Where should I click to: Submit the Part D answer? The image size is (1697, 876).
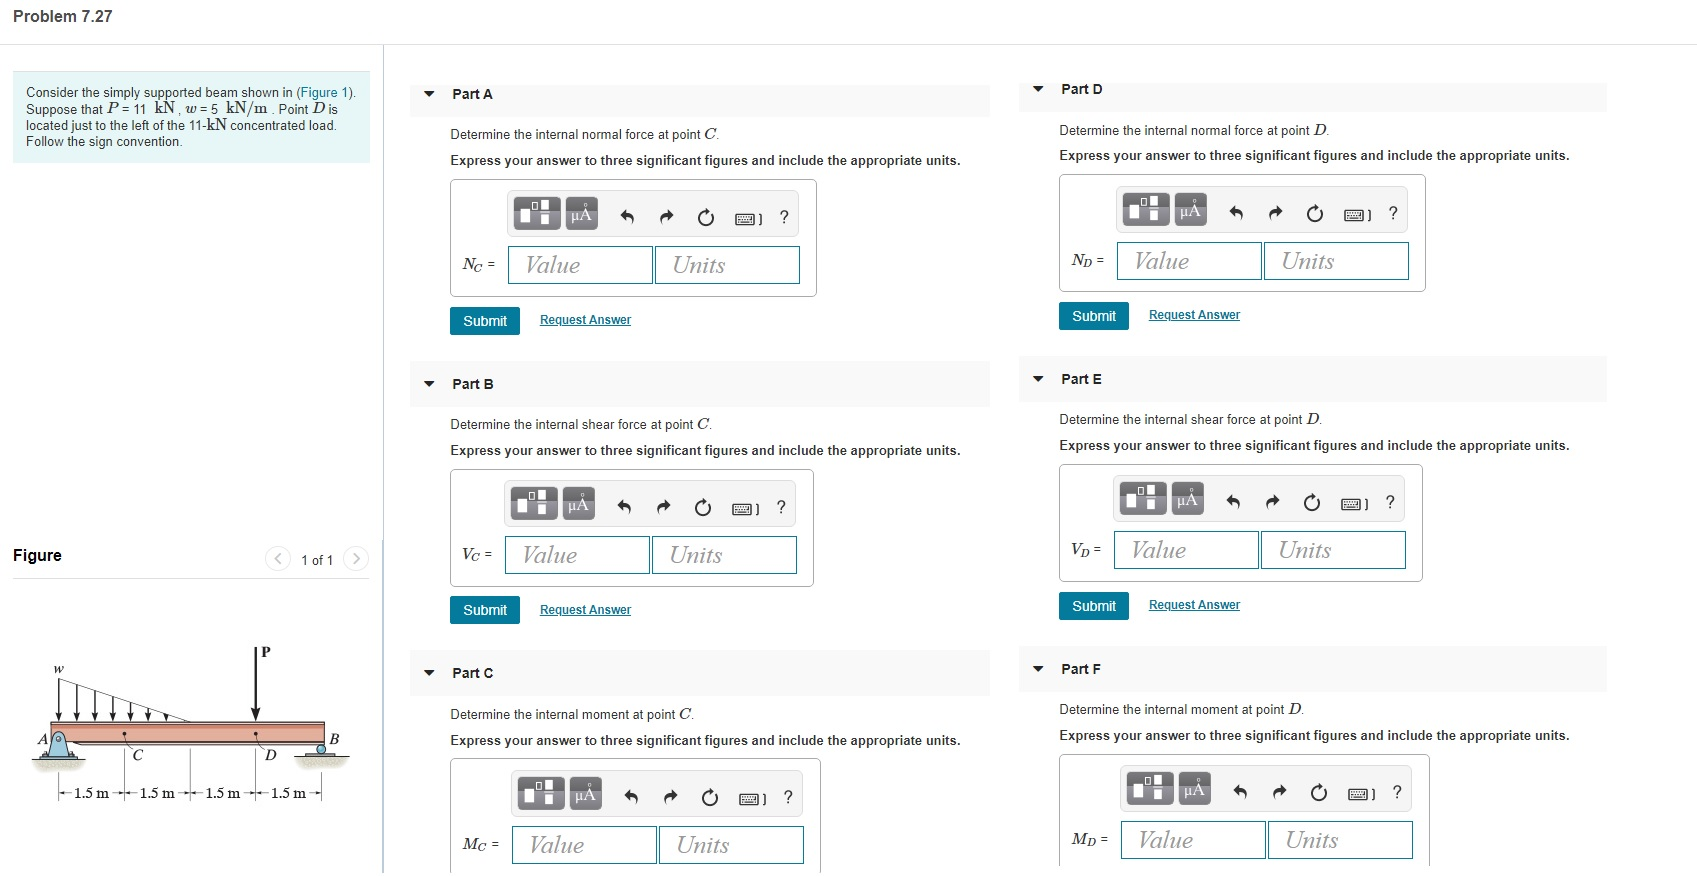[x=1094, y=316]
